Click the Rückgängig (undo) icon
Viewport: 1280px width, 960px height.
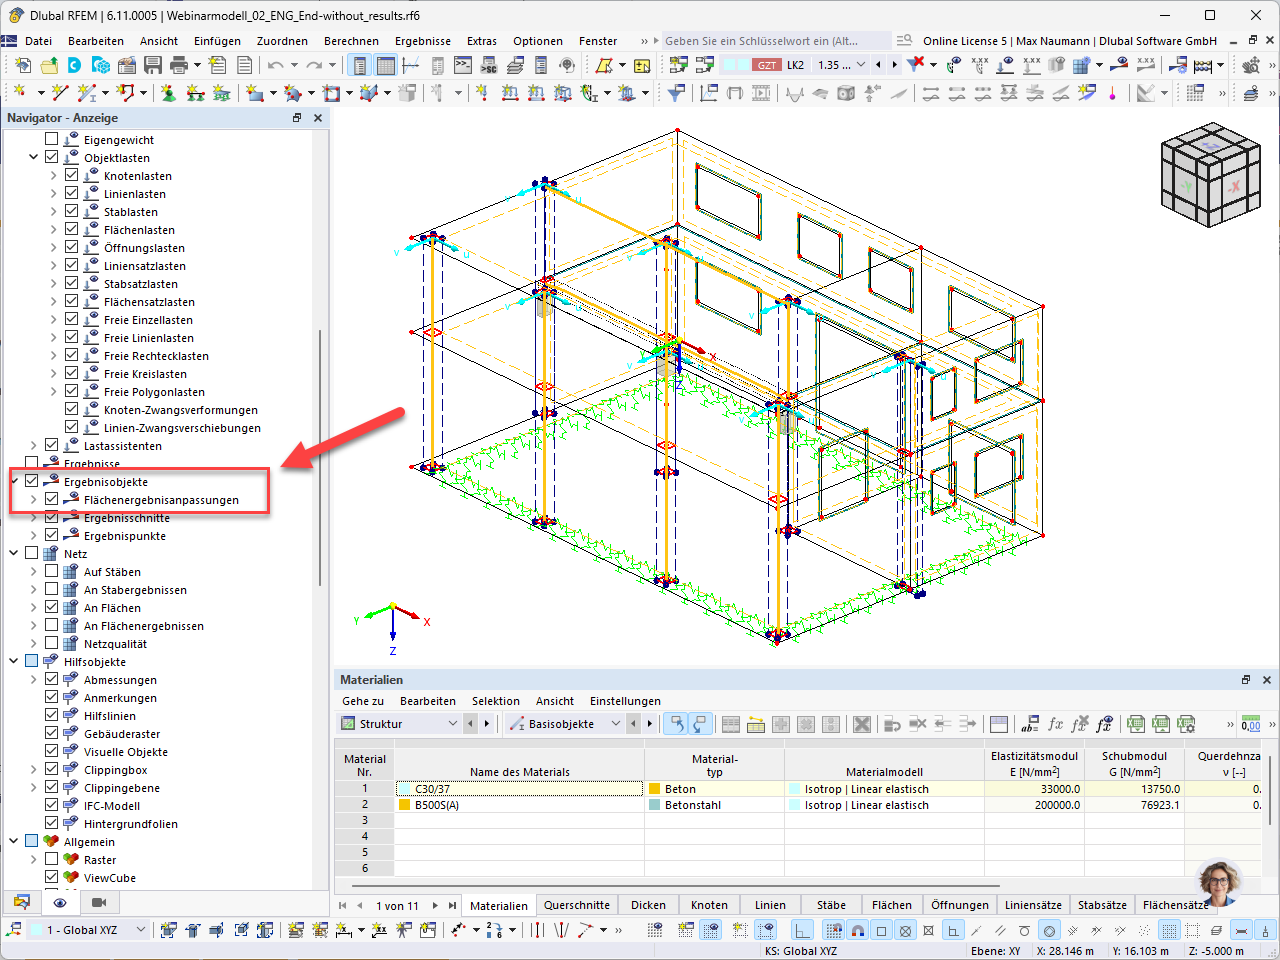pos(275,63)
